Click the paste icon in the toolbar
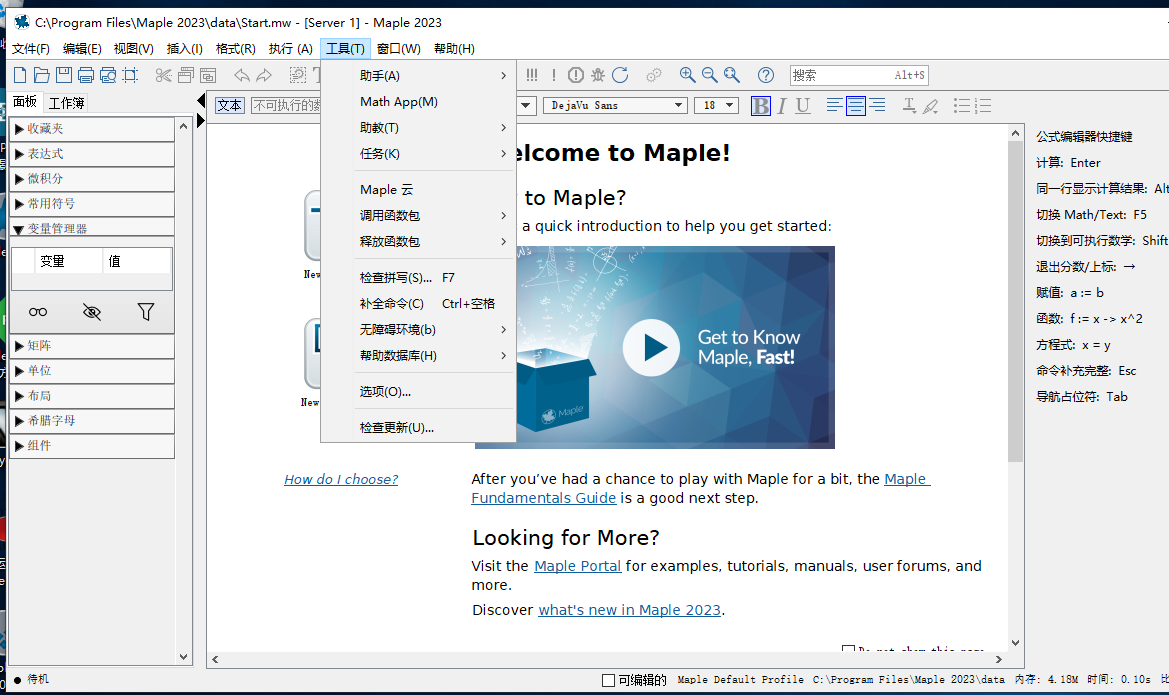 click(208, 75)
